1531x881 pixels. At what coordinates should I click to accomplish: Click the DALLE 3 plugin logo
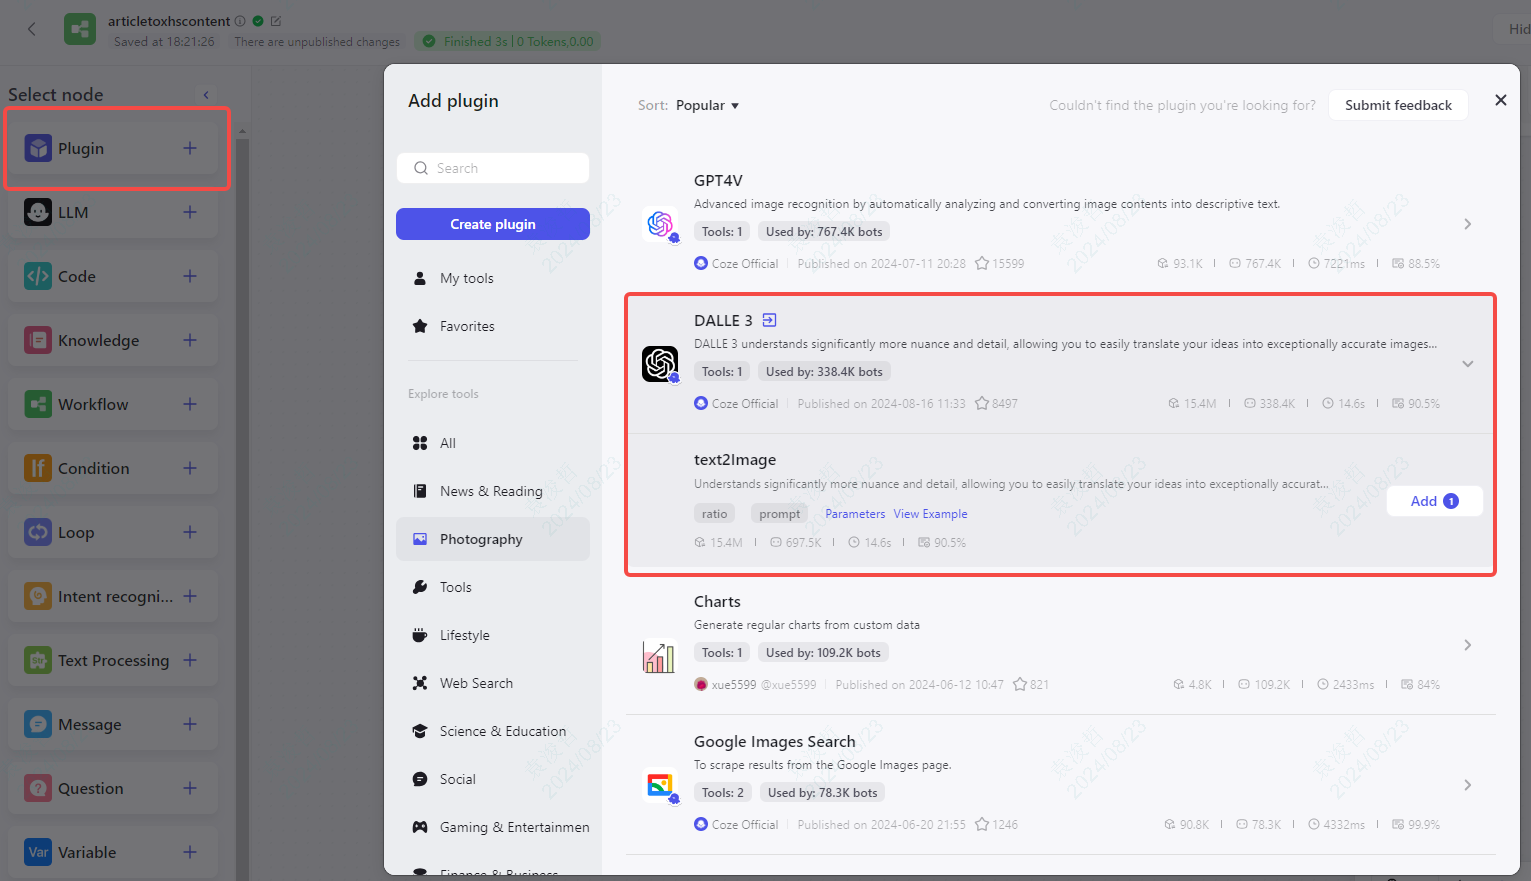[x=660, y=363]
